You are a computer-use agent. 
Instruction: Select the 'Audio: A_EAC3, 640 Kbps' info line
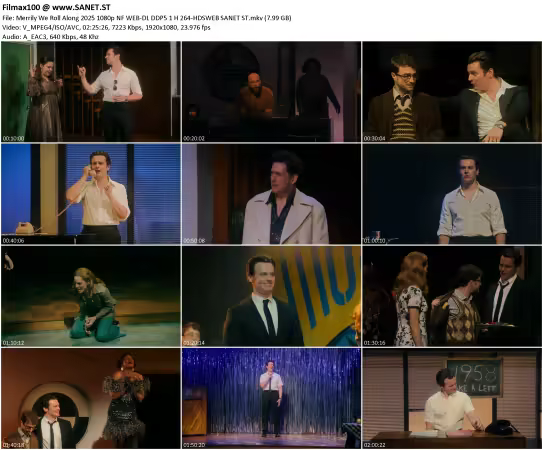point(50,37)
